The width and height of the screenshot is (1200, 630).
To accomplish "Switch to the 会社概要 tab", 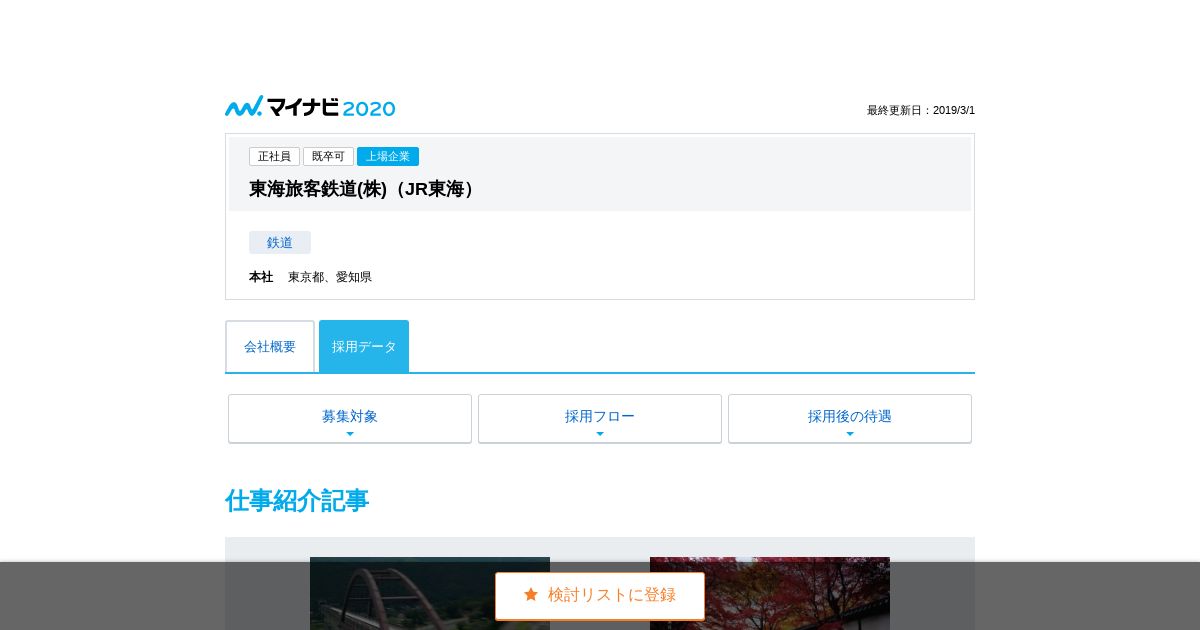I will [x=270, y=346].
